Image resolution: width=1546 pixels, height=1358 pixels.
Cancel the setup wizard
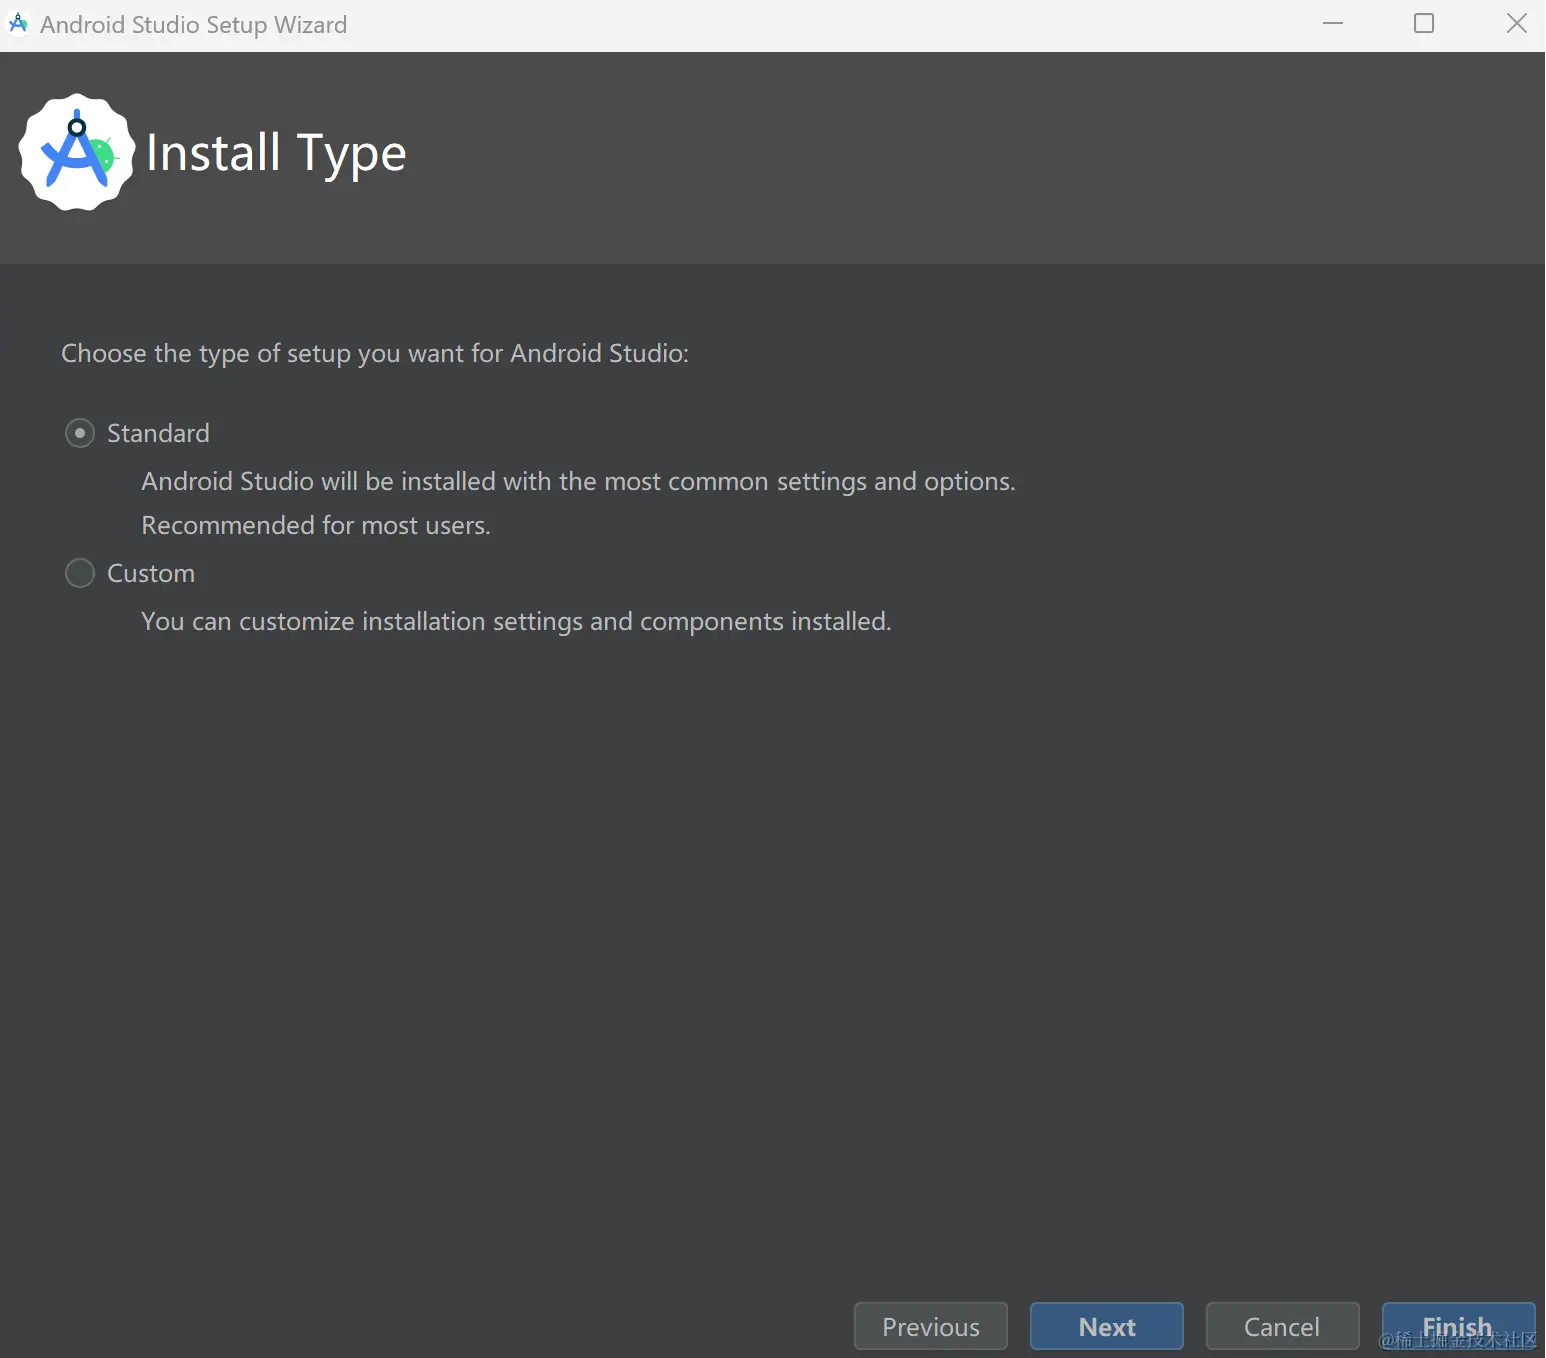[1282, 1326]
